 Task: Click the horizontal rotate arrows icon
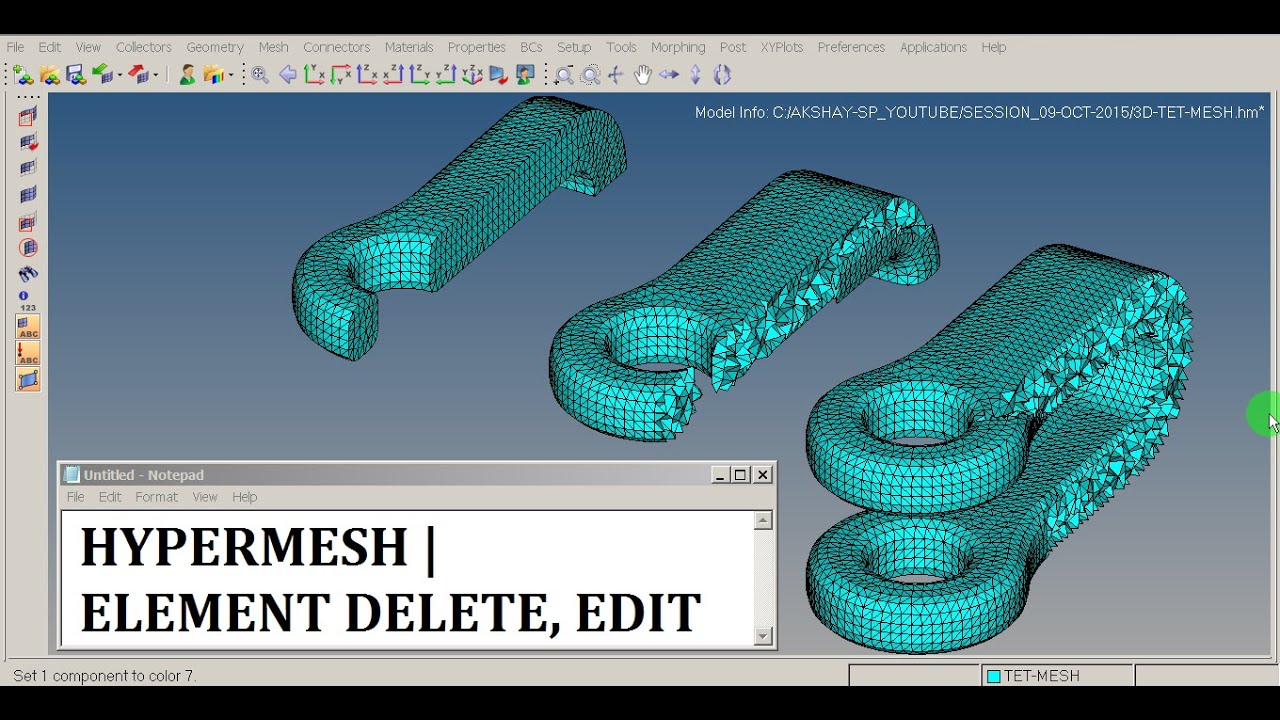[669, 75]
